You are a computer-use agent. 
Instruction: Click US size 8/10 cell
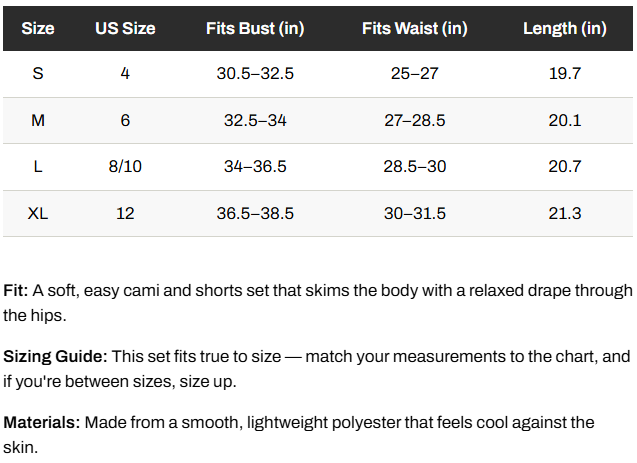click(x=125, y=167)
